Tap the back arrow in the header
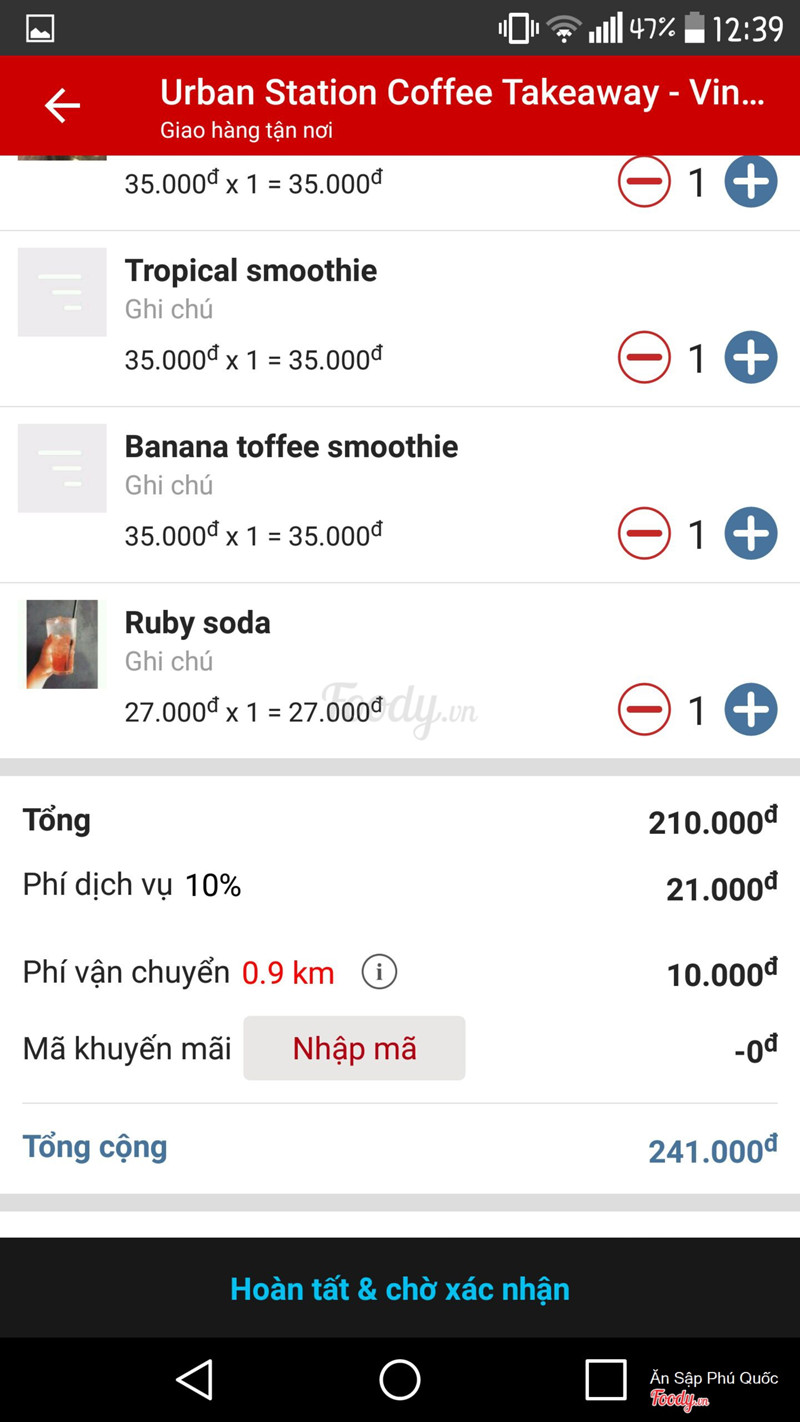The height and width of the screenshot is (1422, 800). 62,106
